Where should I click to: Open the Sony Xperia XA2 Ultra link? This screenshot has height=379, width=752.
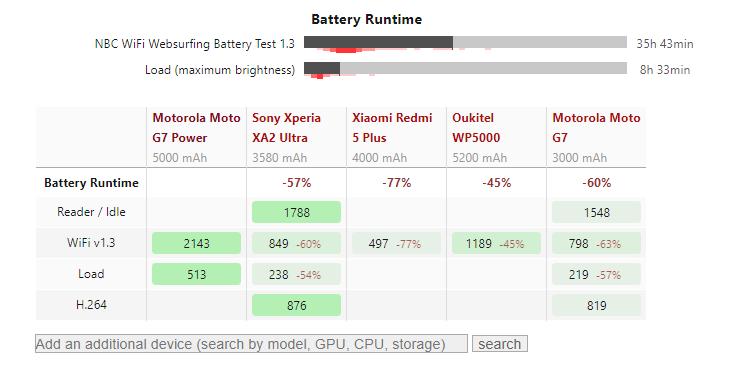point(286,128)
